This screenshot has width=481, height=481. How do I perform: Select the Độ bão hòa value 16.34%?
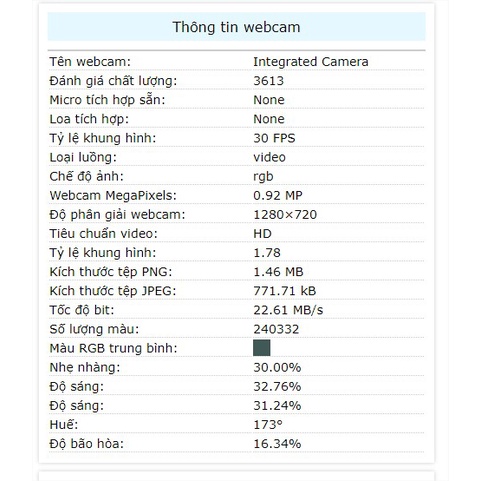pos(277,444)
